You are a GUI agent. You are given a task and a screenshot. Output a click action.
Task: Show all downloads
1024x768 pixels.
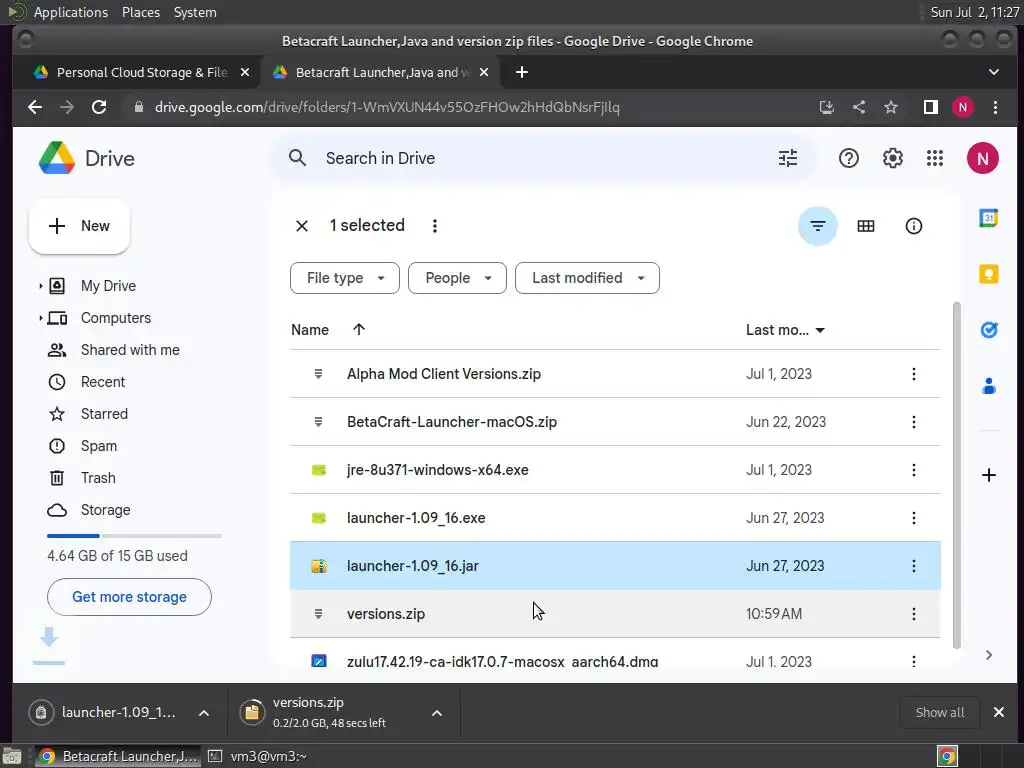pyautogui.click(x=940, y=712)
